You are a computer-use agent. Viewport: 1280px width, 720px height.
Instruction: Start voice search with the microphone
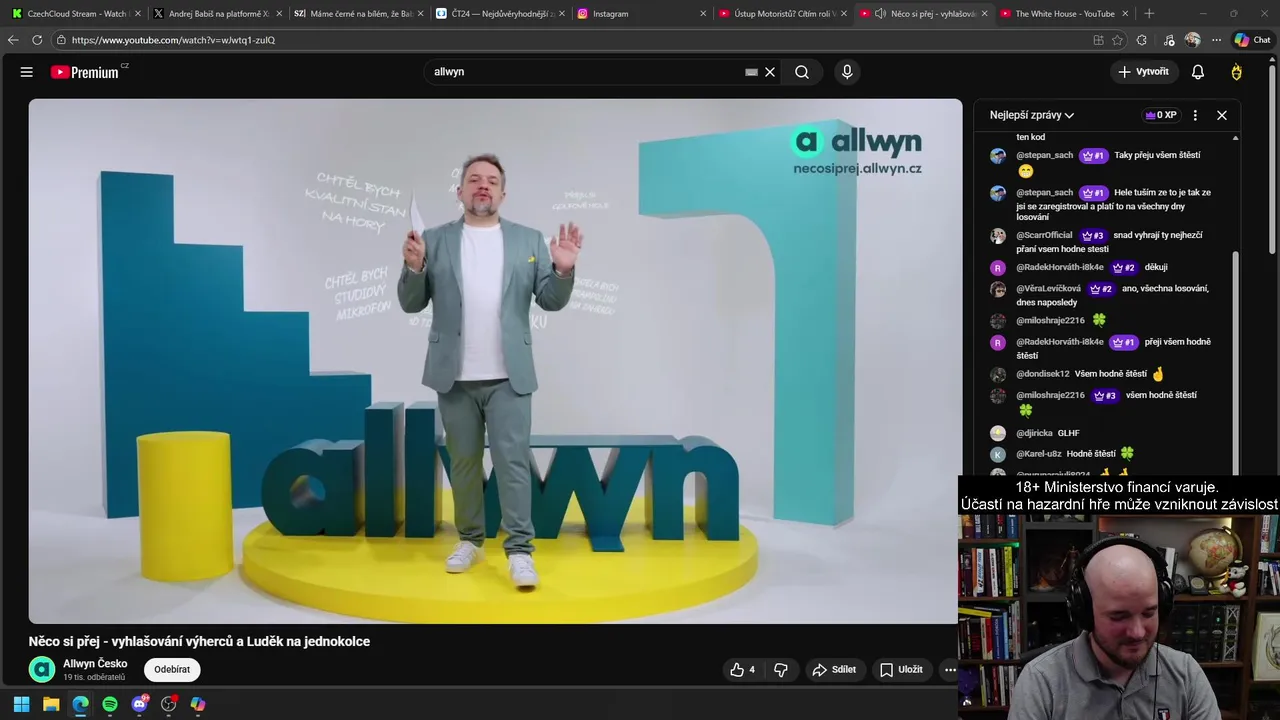click(x=847, y=72)
